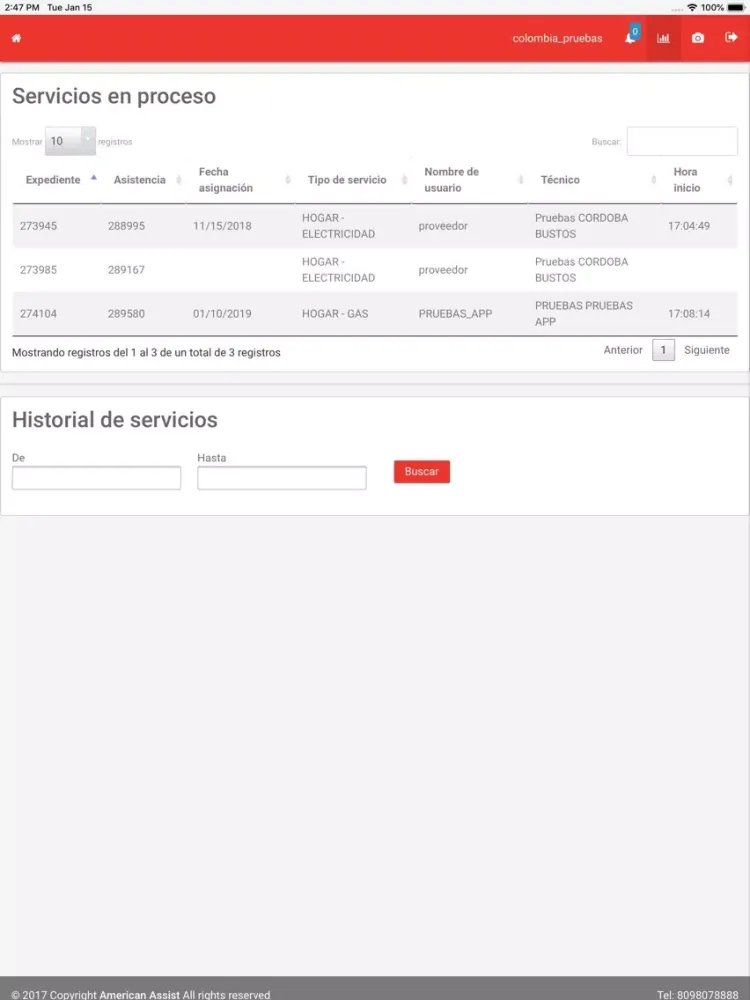This screenshot has height=1000, width=750.
Task: Go to the home icon
Action: coord(16,38)
